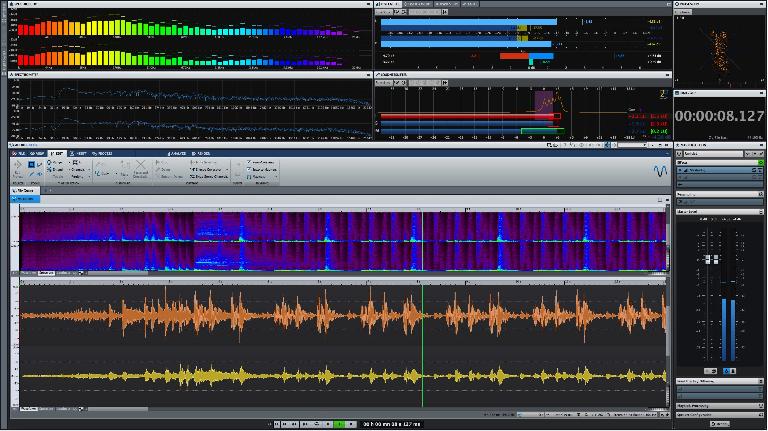Switch upper pane to Loudness tab
Image resolution: width=768 pixels, height=431 pixels.
pyautogui.click(x=64, y=273)
